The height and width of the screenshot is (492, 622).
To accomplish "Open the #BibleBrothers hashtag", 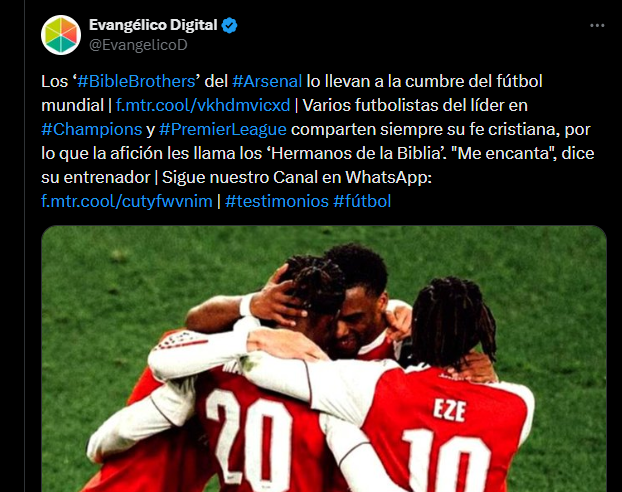I will (x=136, y=81).
